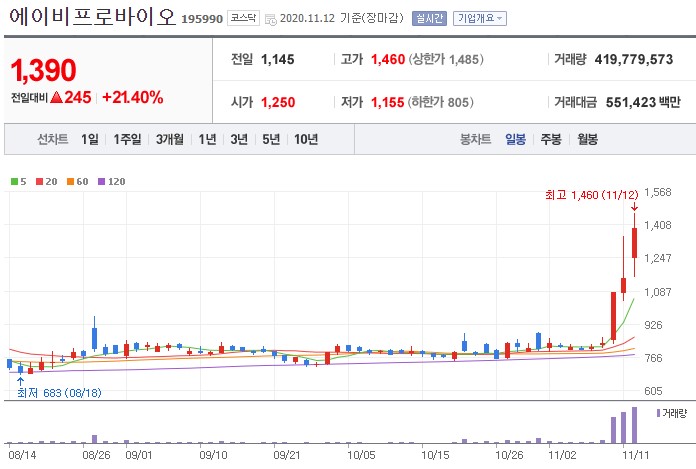Image resolution: width=696 pixels, height=469 pixels.
Task: Click the 최고 1,460 (11/12) chart marker
Action: click(592, 195)
